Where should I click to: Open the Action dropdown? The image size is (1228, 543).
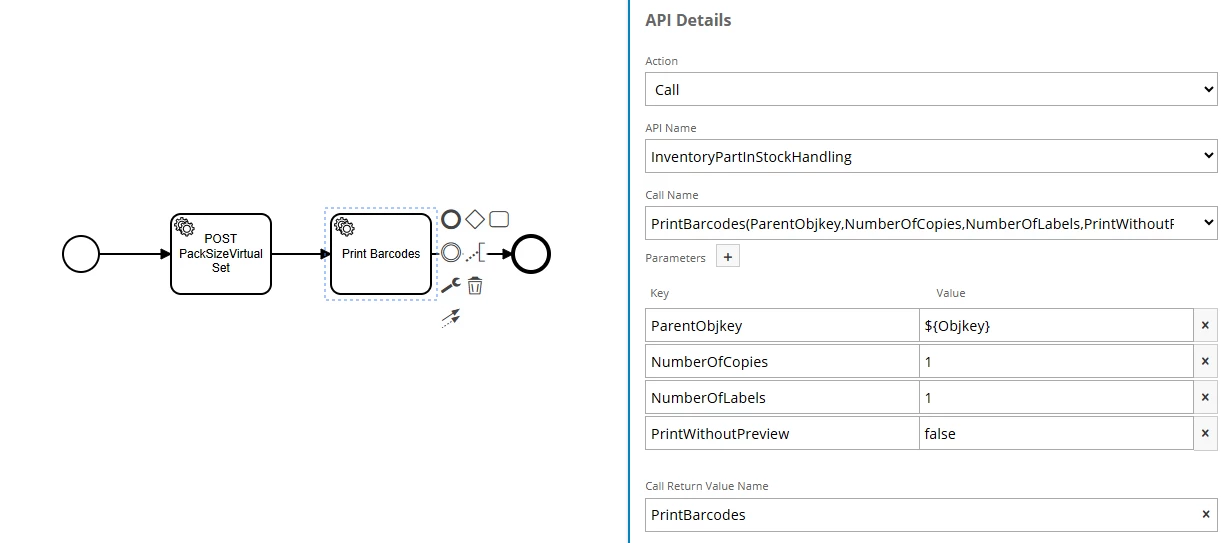coord(930,90)
